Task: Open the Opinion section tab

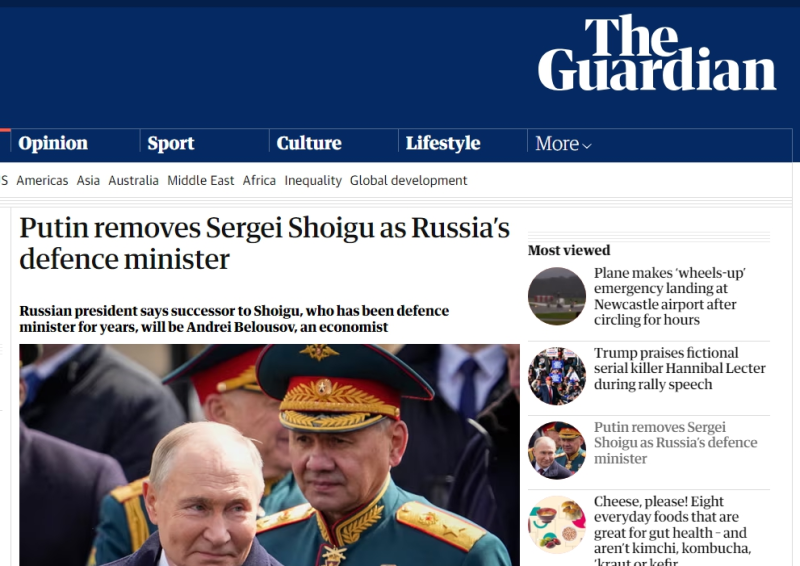Action: click(x=53, y=143)
